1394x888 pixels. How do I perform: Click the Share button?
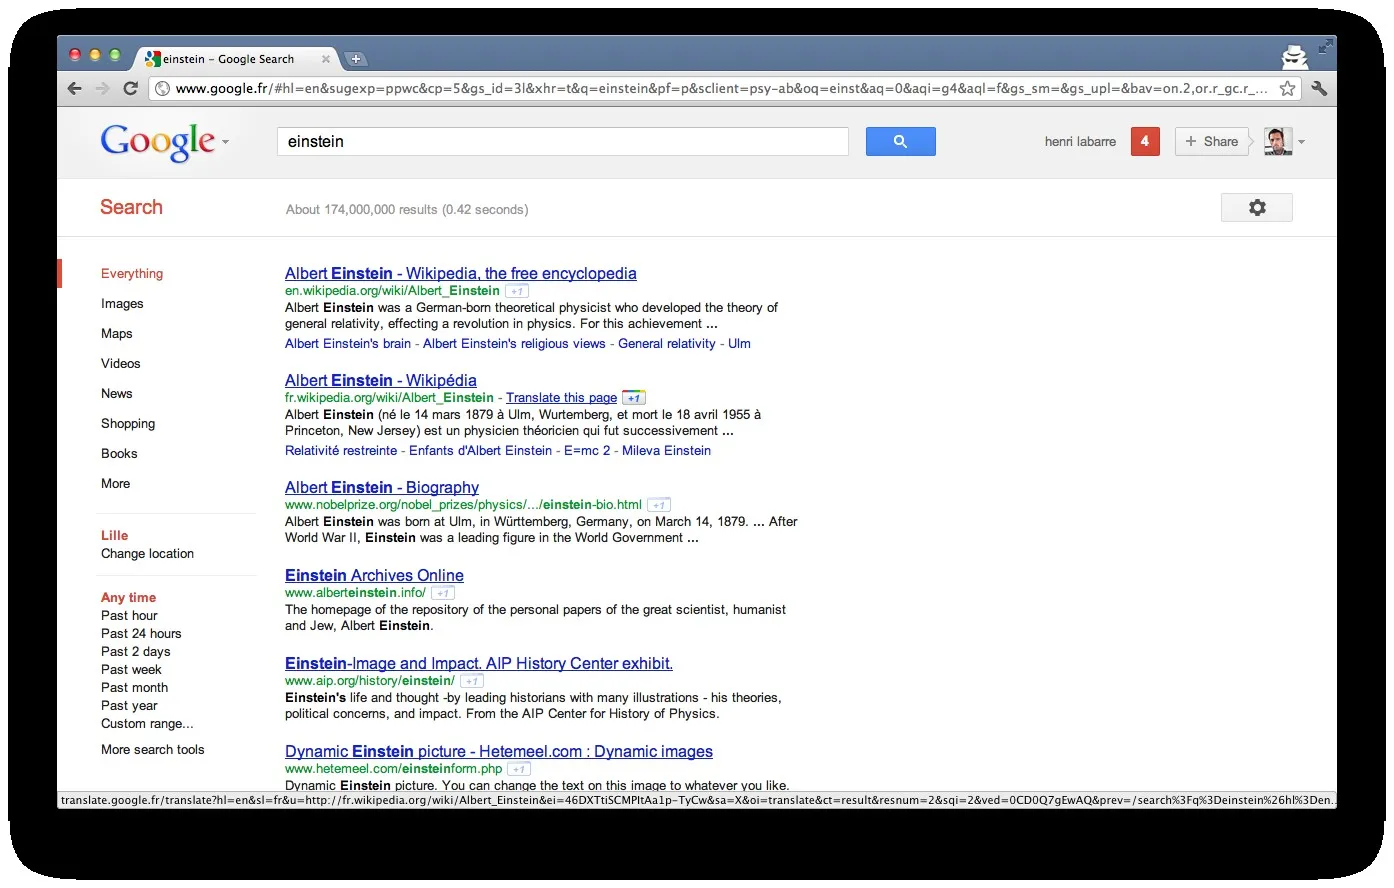(1212, 141)
